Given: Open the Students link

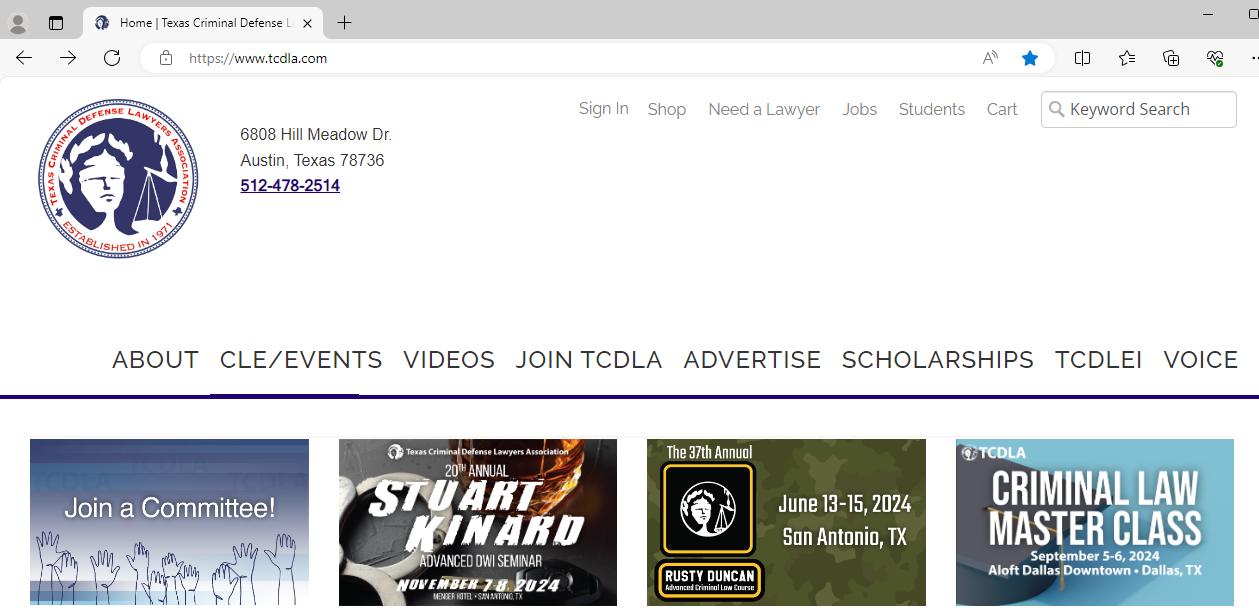Looking at the screenshot, I should (x=932, y=109).
